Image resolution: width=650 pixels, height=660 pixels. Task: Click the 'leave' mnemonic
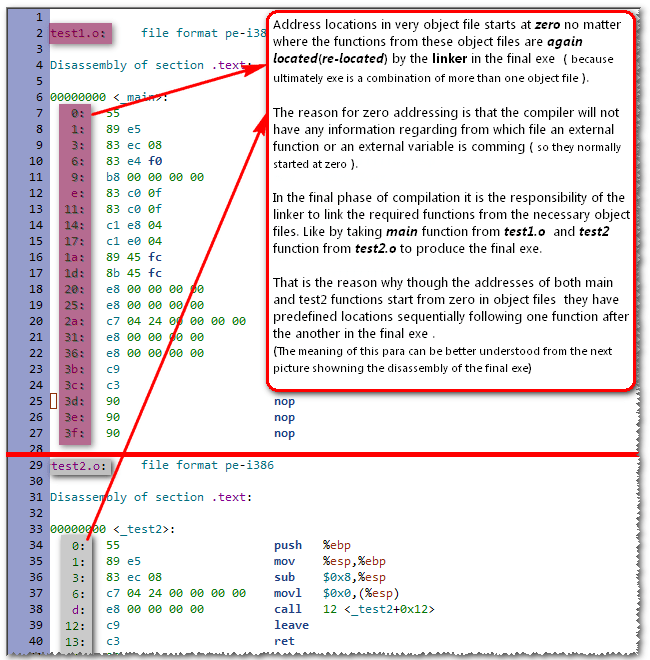[291, 625]
